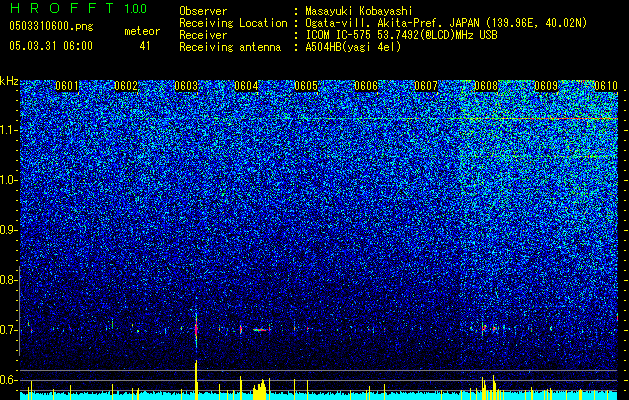629x400 pixels.
Task: Click the HROFFT program title text
Action: point(62,8)
